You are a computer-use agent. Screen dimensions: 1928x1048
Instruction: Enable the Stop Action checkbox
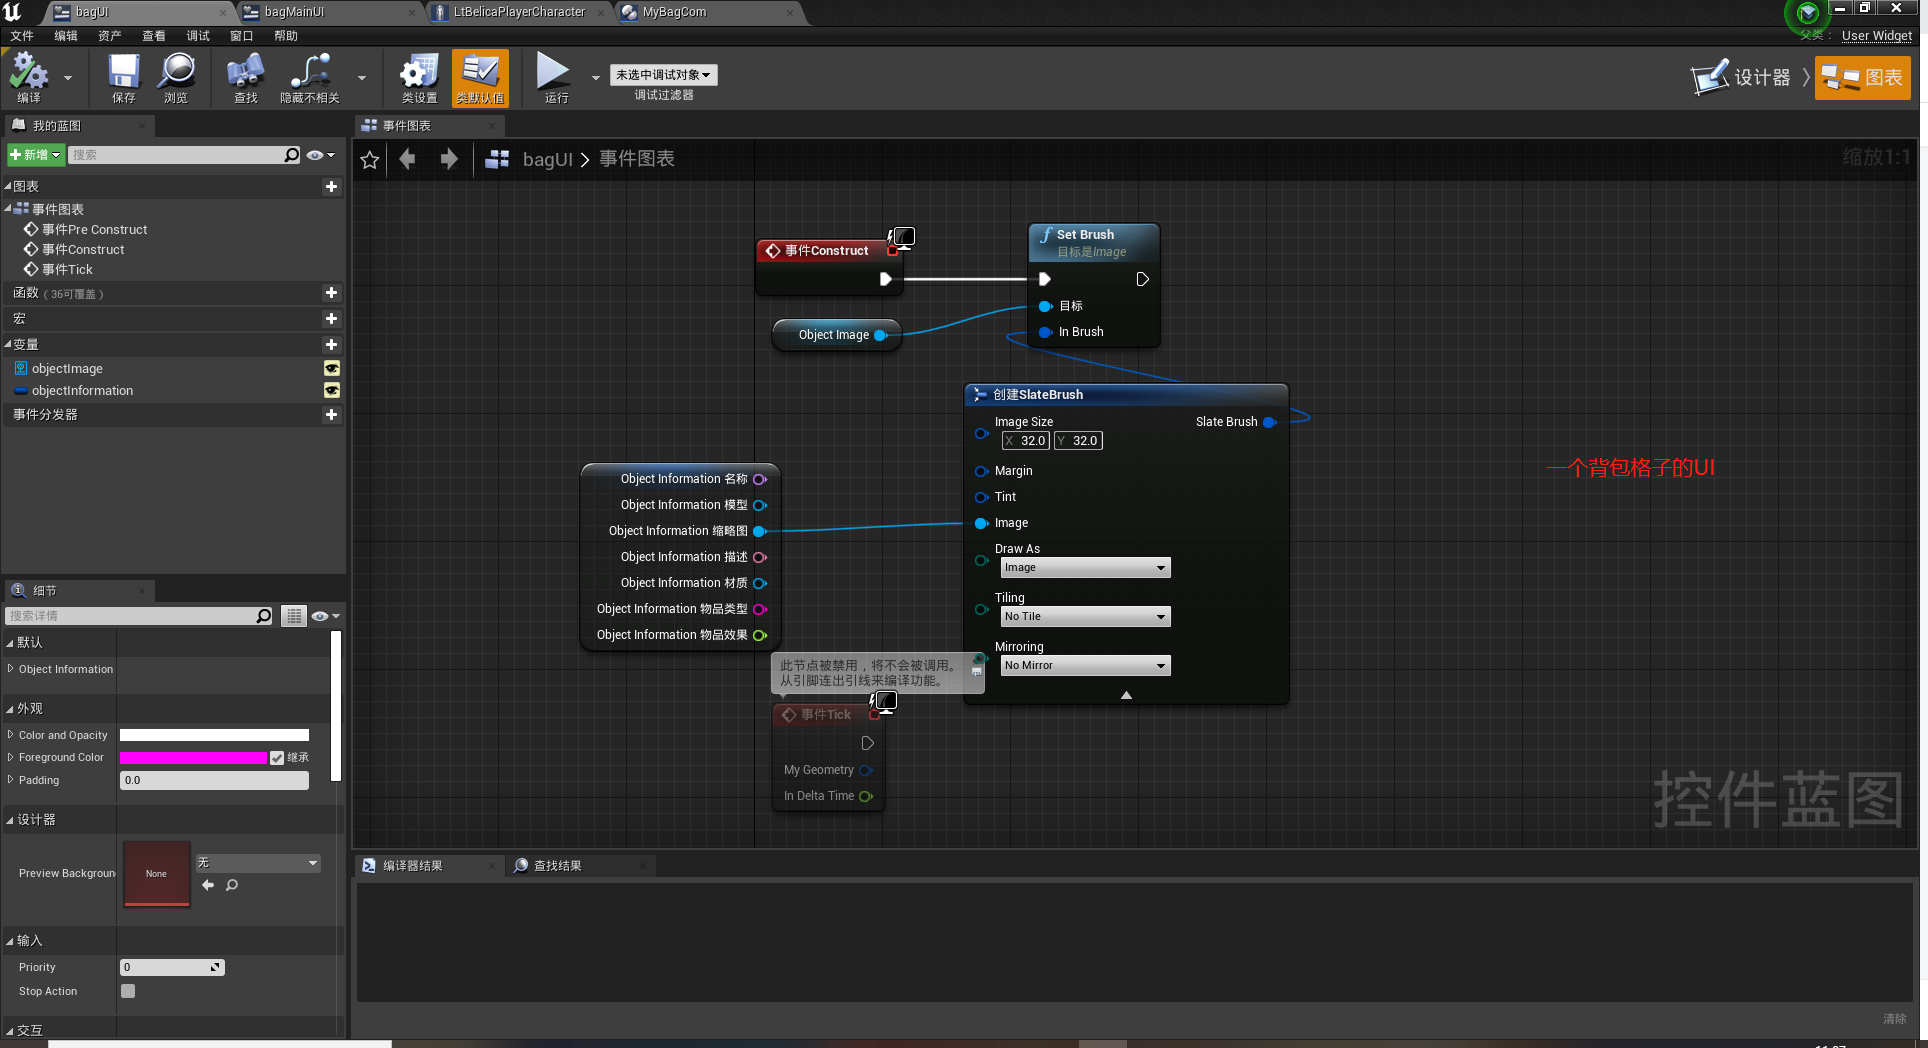(x=128, y=991)
